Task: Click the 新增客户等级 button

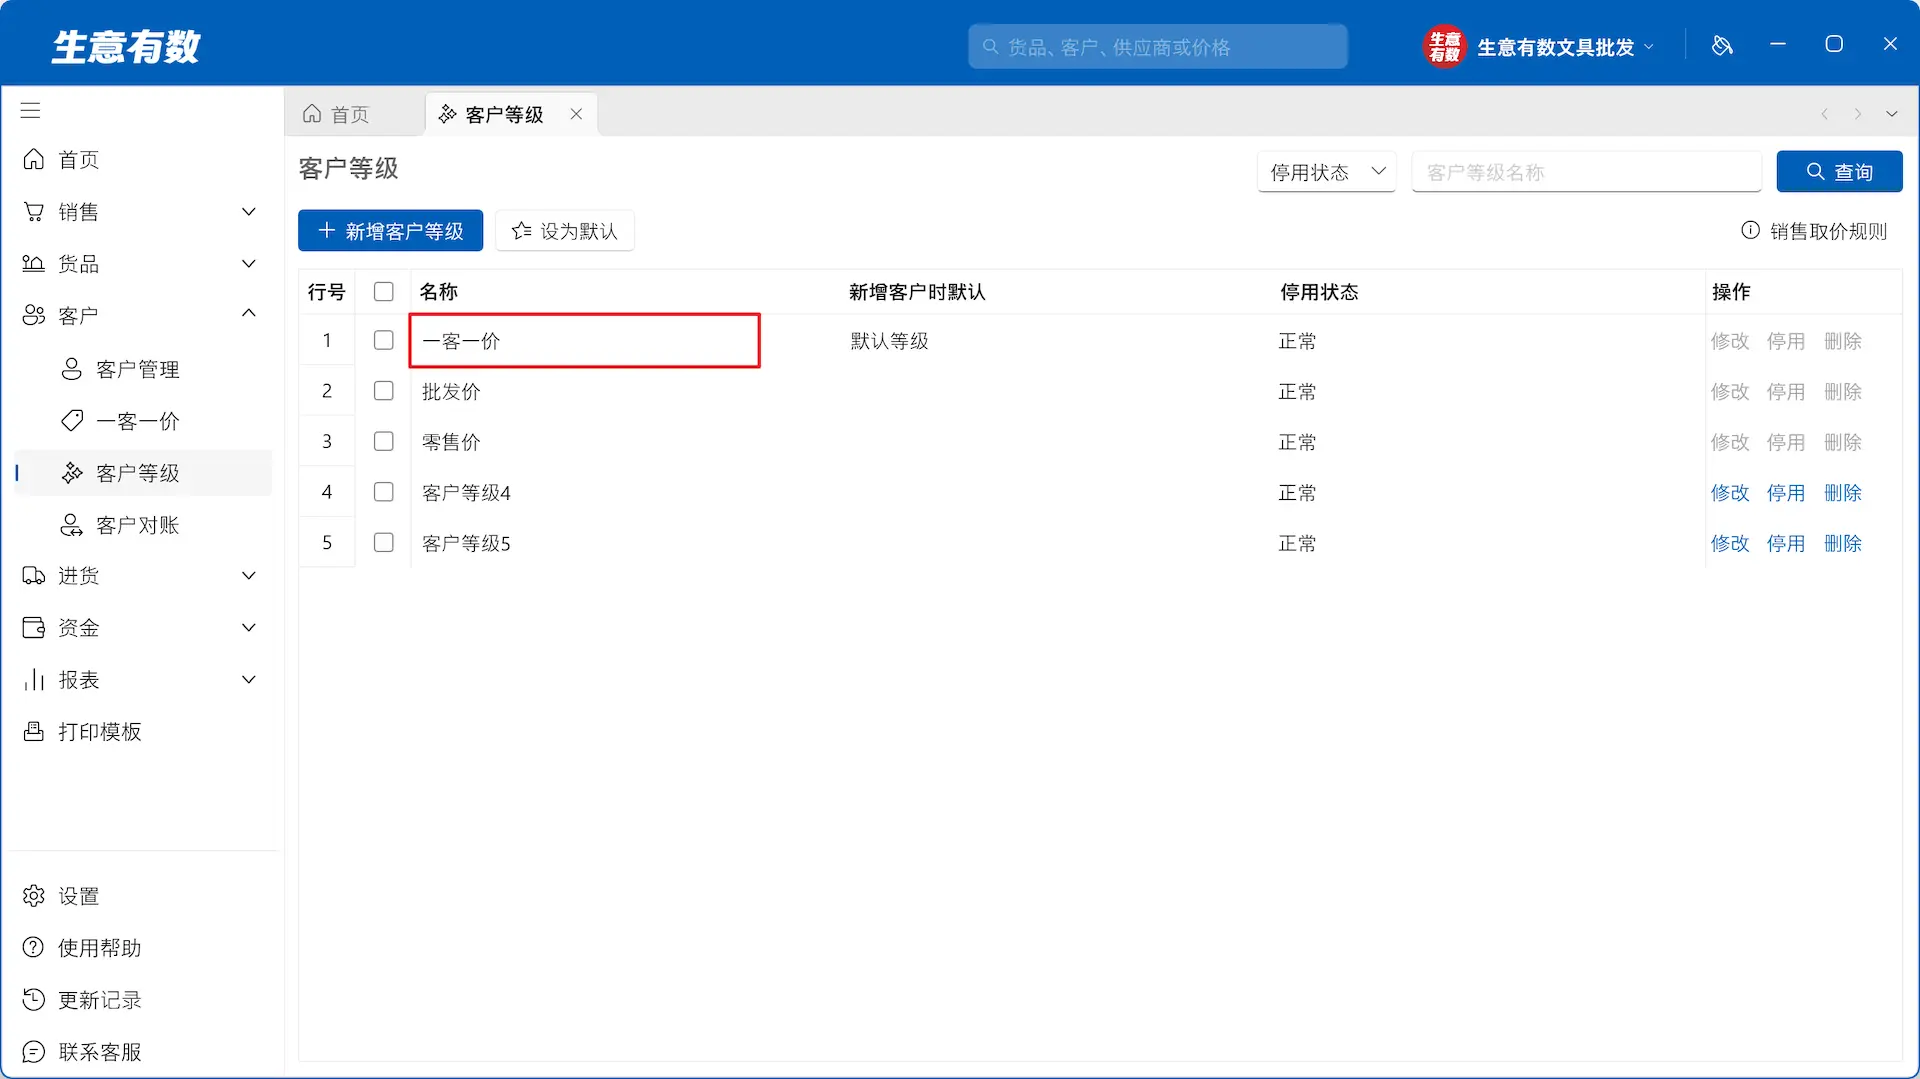Action: 390,231
